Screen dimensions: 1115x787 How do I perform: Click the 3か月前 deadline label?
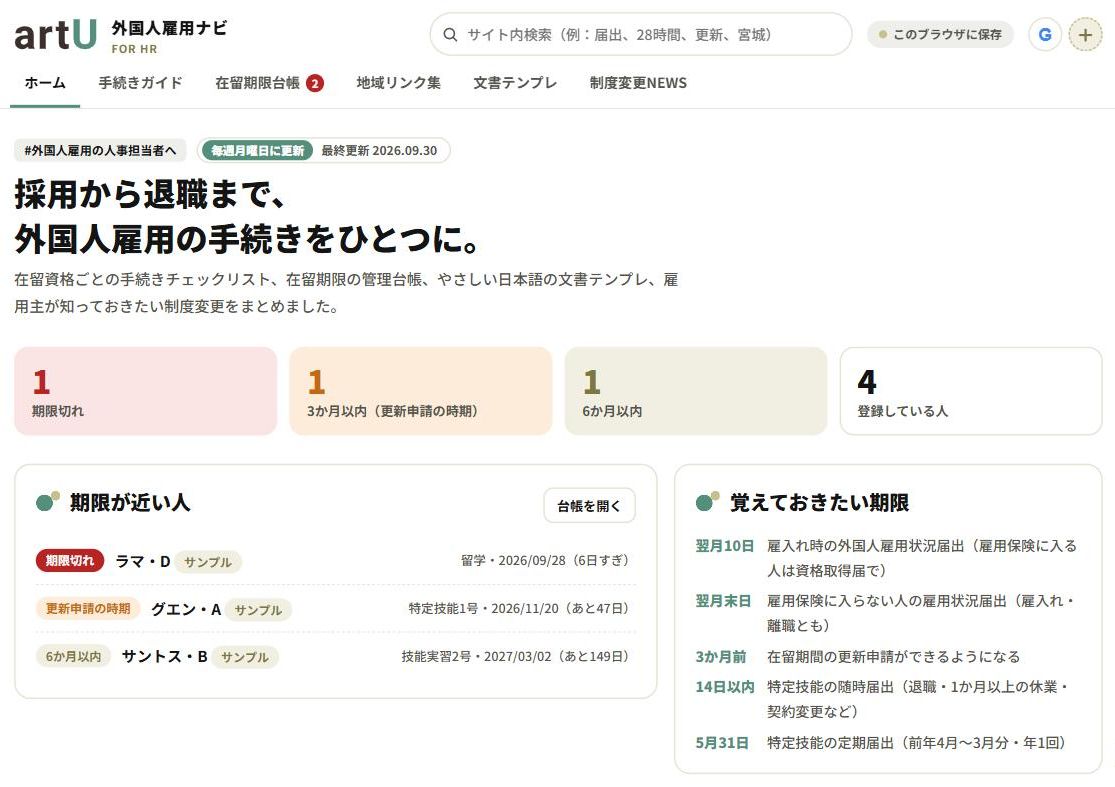(x=720, y=656)
